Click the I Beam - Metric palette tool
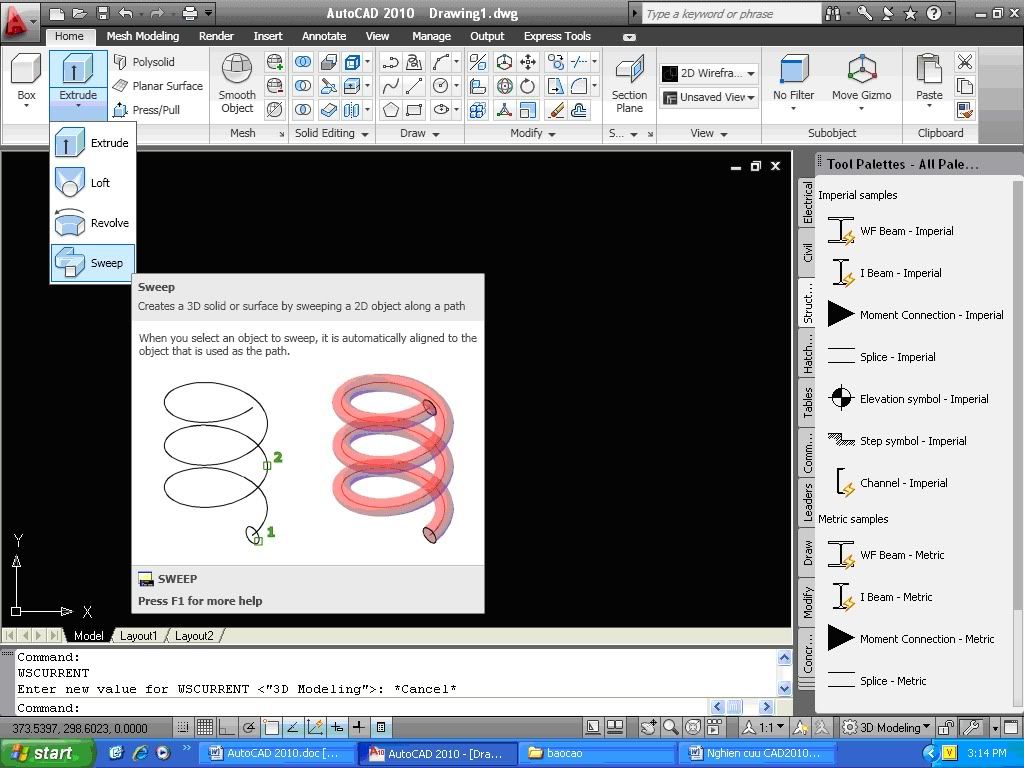The height and width of the screenshot is (768, 1024). click(x=881, y=597)
